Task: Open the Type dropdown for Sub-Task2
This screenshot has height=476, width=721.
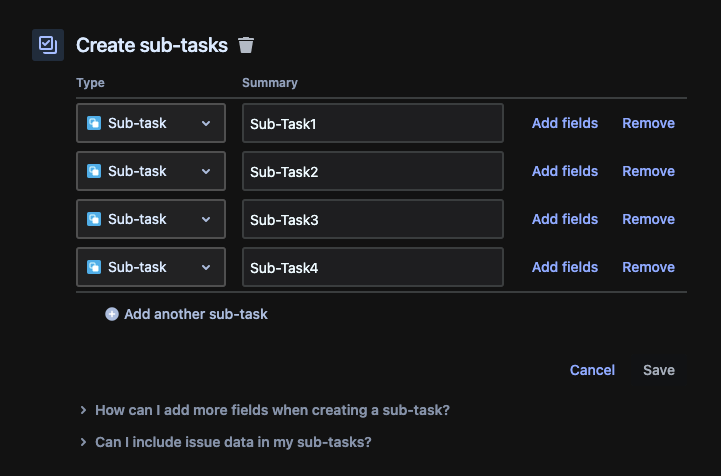Action: [150, 171]
